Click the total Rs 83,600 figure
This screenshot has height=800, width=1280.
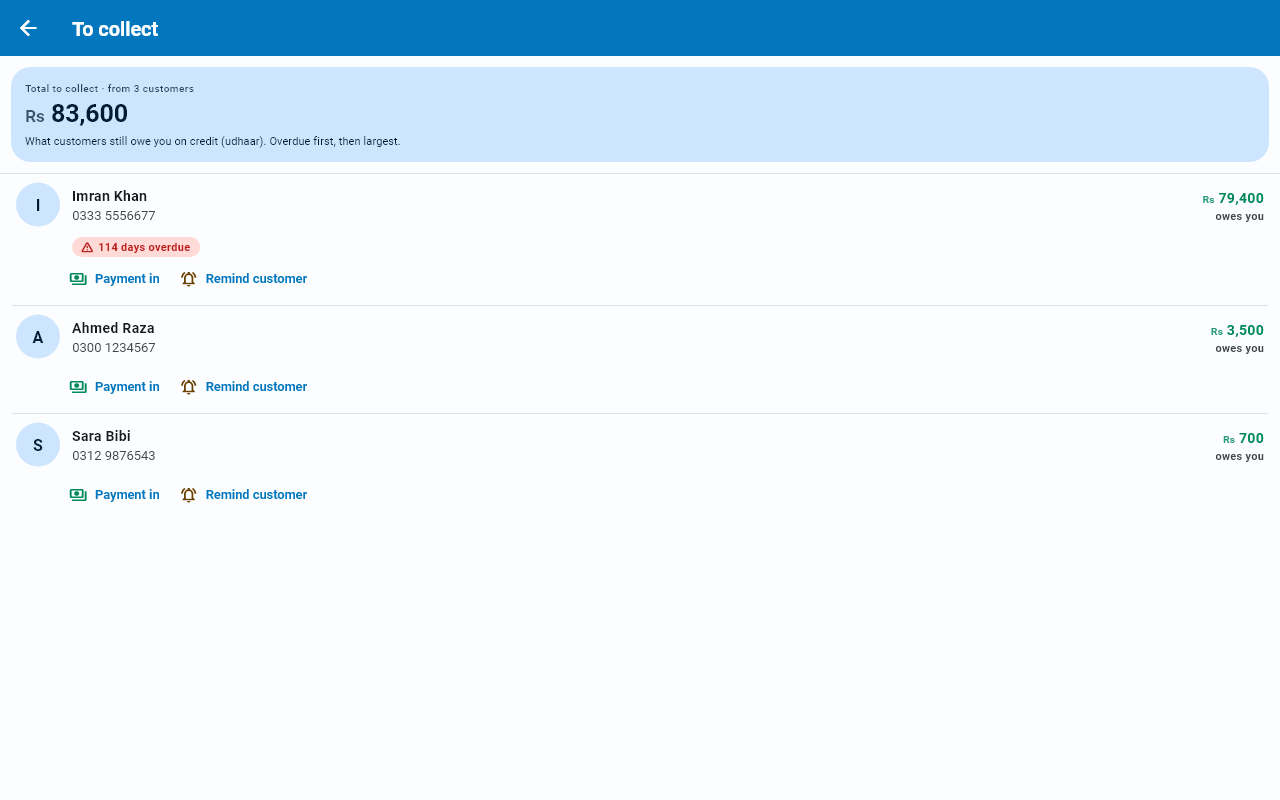[77, 114]
